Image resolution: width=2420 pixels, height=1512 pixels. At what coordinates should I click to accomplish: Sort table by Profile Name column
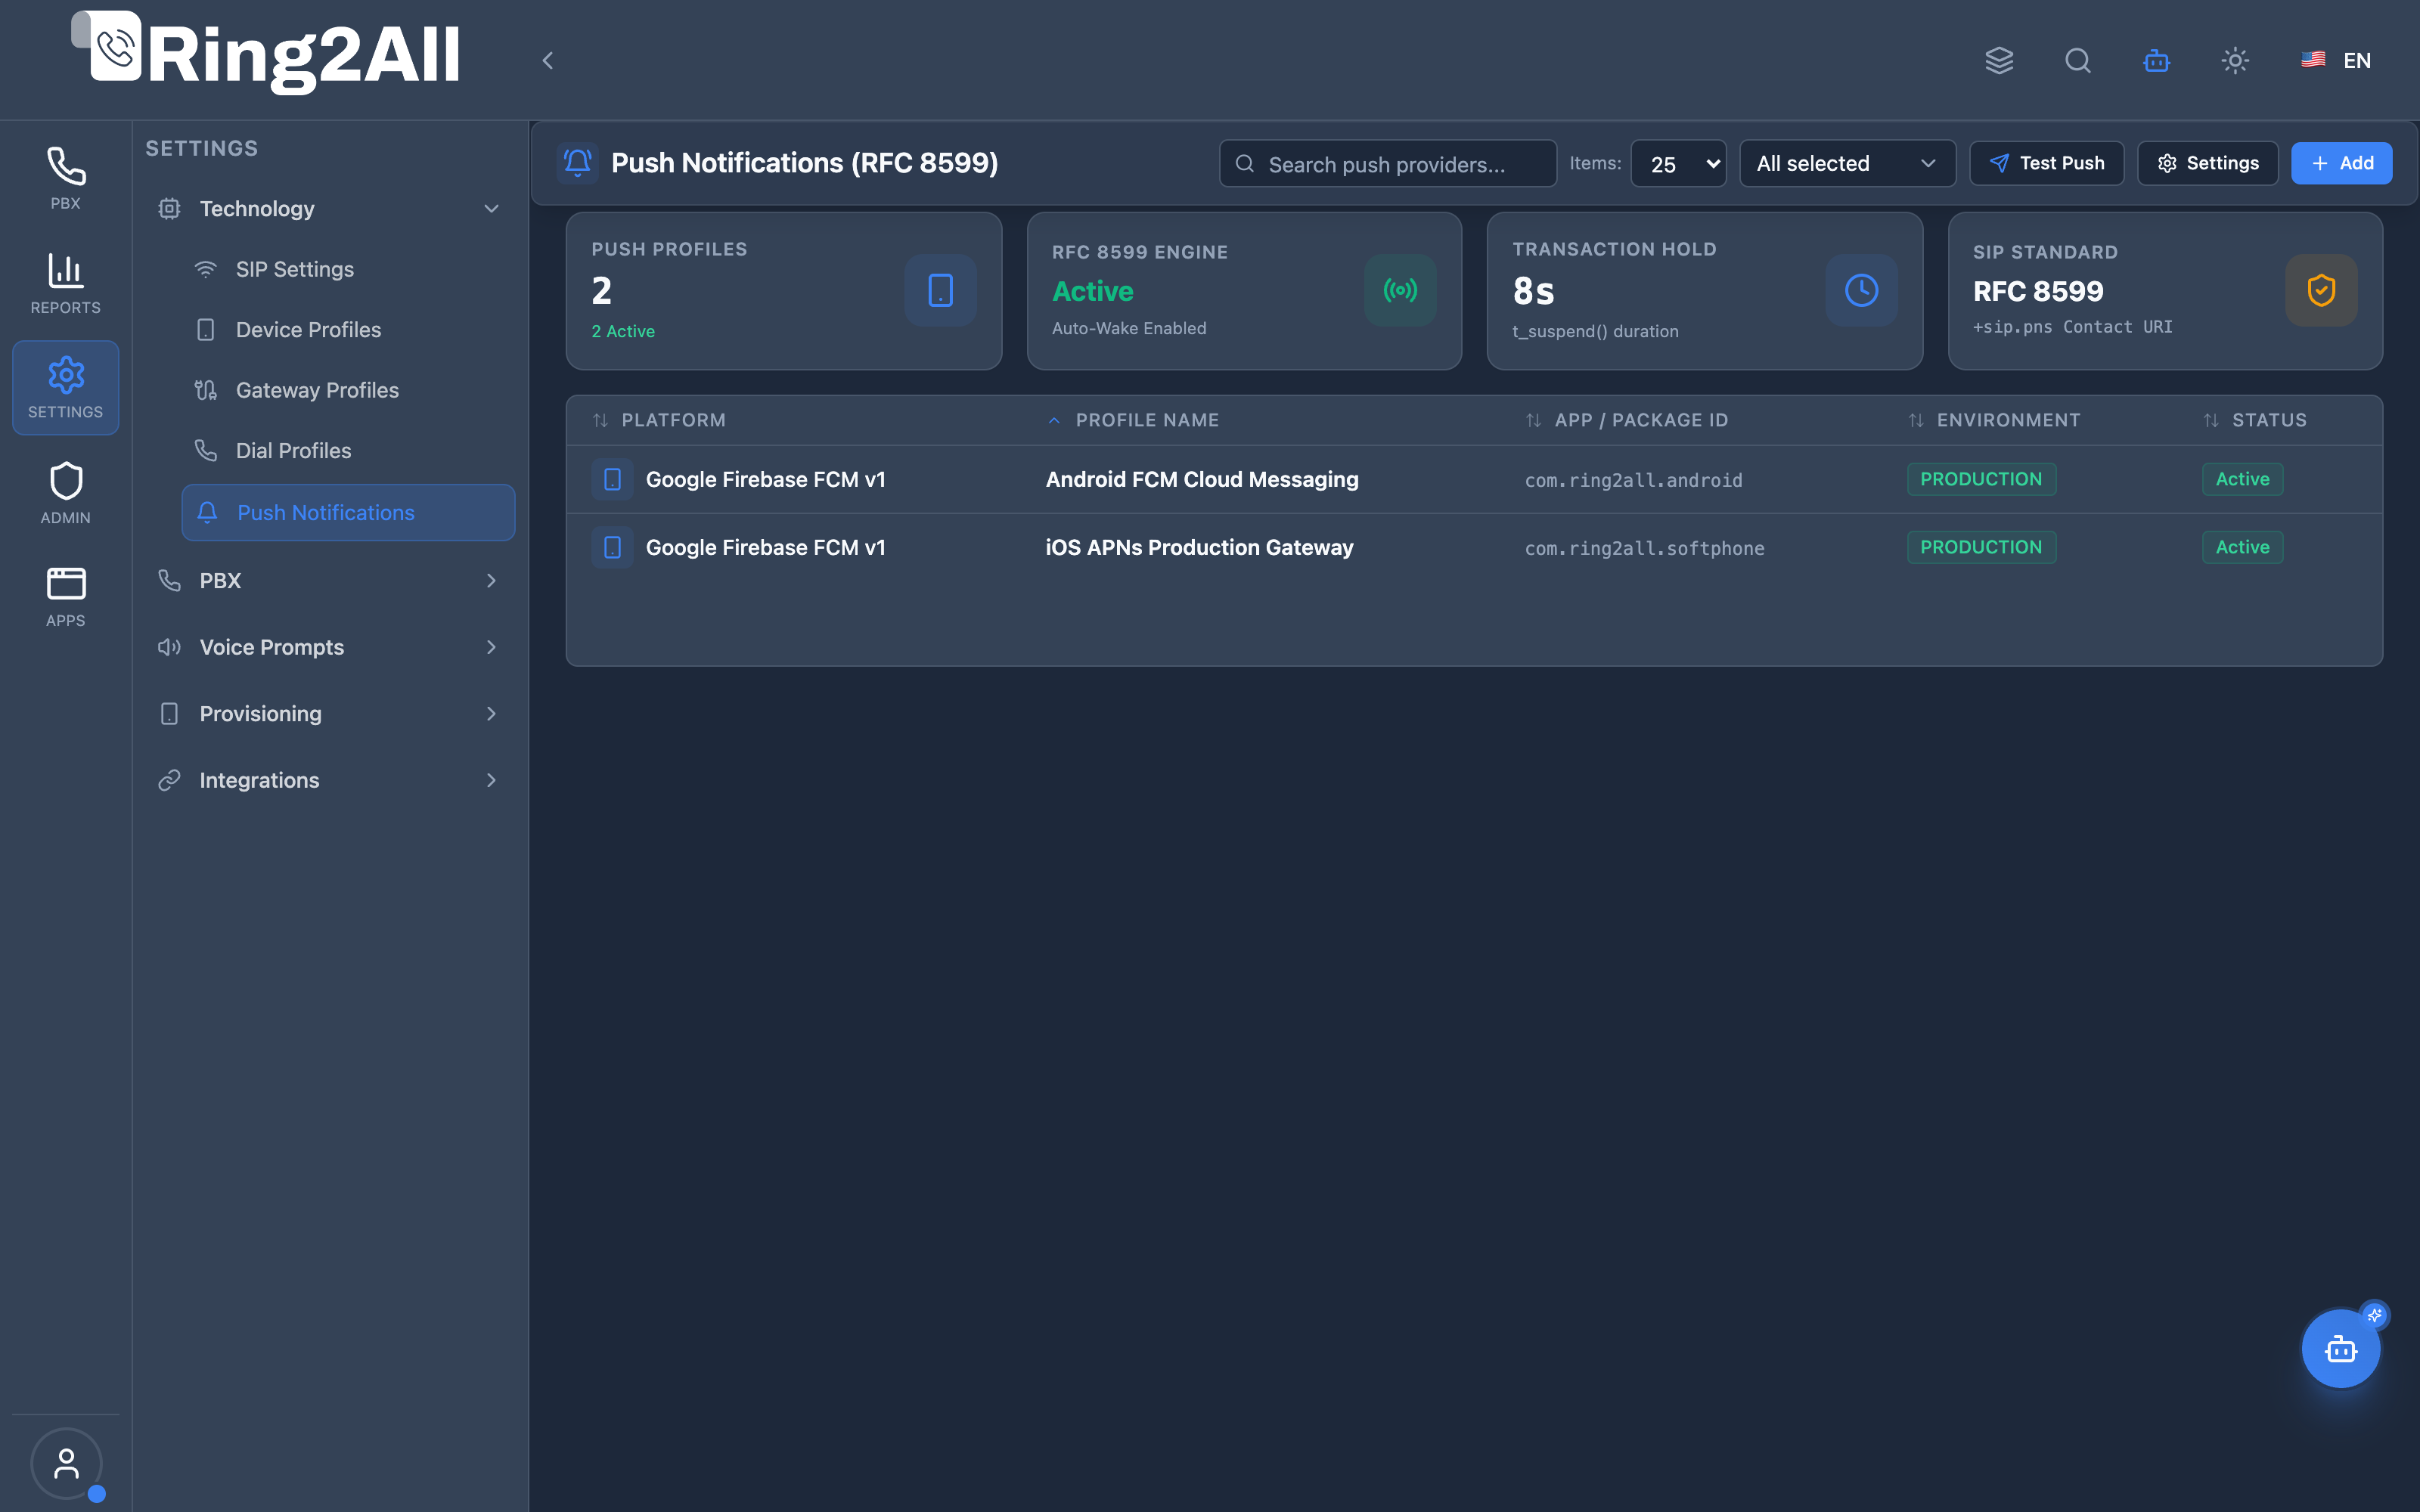pos(1133,420)
